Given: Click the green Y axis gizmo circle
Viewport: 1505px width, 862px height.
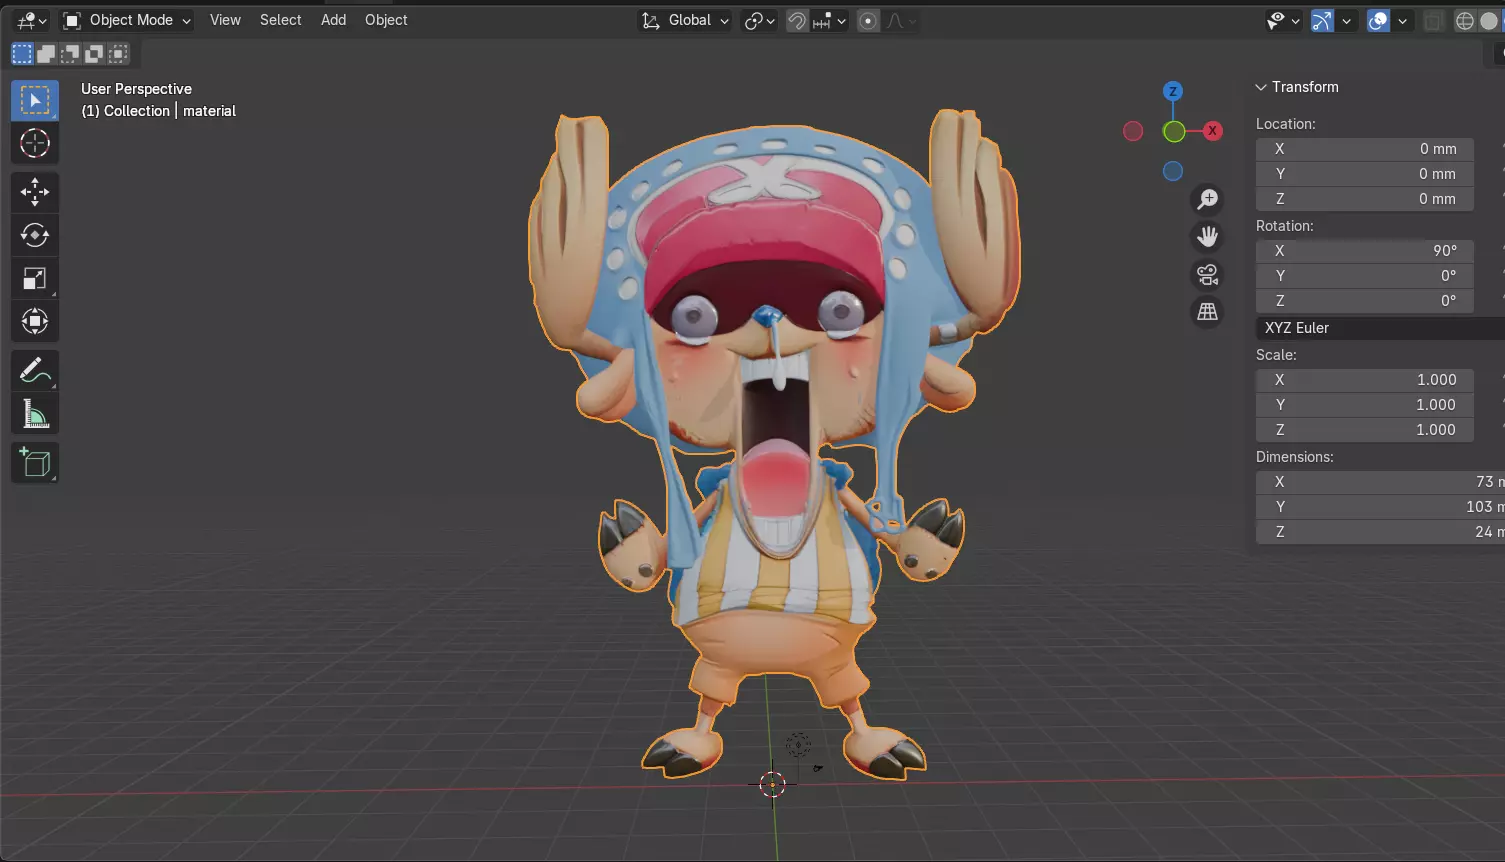Looking at the screenshot, I should 1174,131.
